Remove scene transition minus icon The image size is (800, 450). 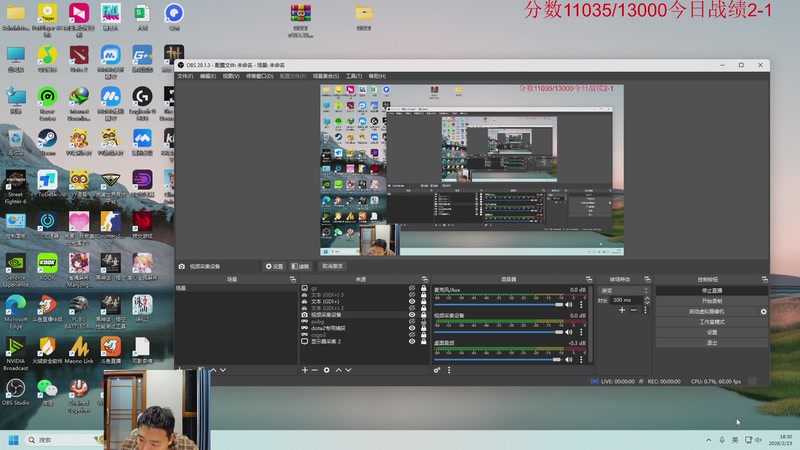tap(634, 310)
